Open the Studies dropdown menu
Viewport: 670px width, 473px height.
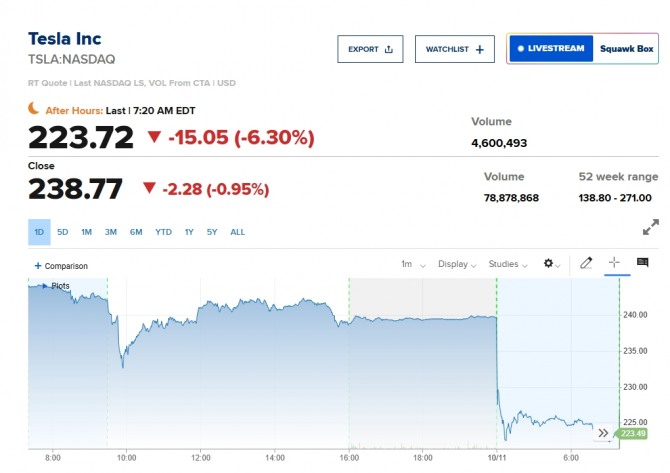[x=508, y=264]
